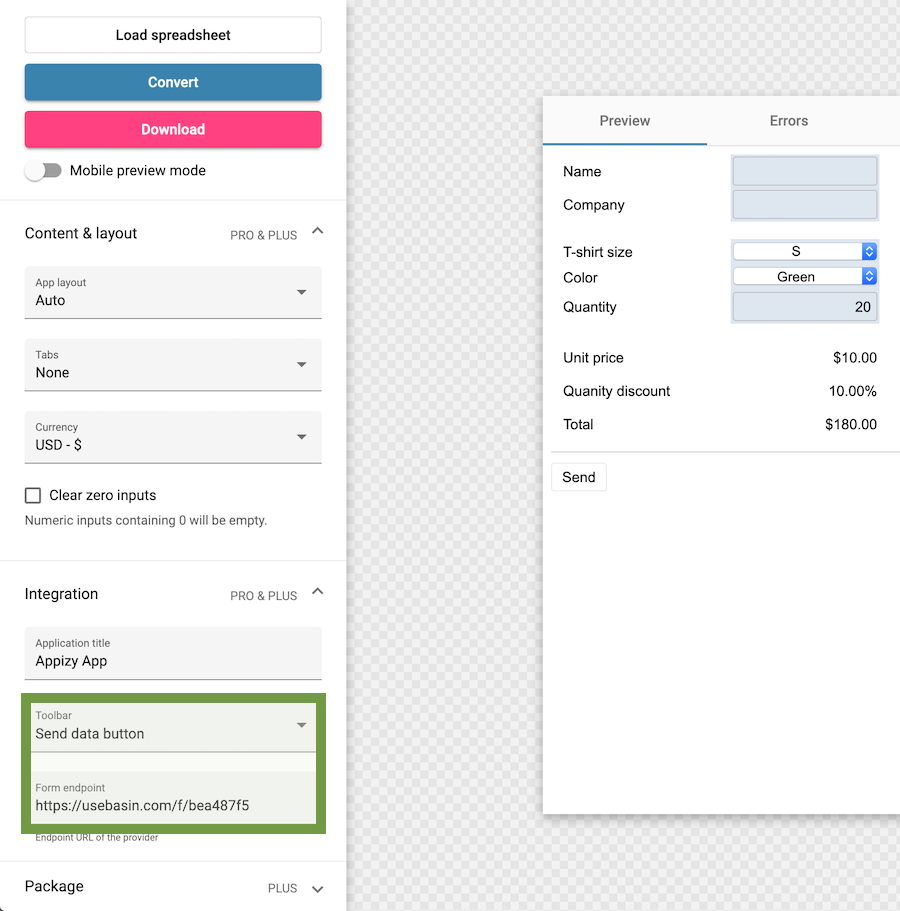The width and height of the screenshot is (900, 911).
Task: Click the Package section heading
Action: [x=54, y=886]
